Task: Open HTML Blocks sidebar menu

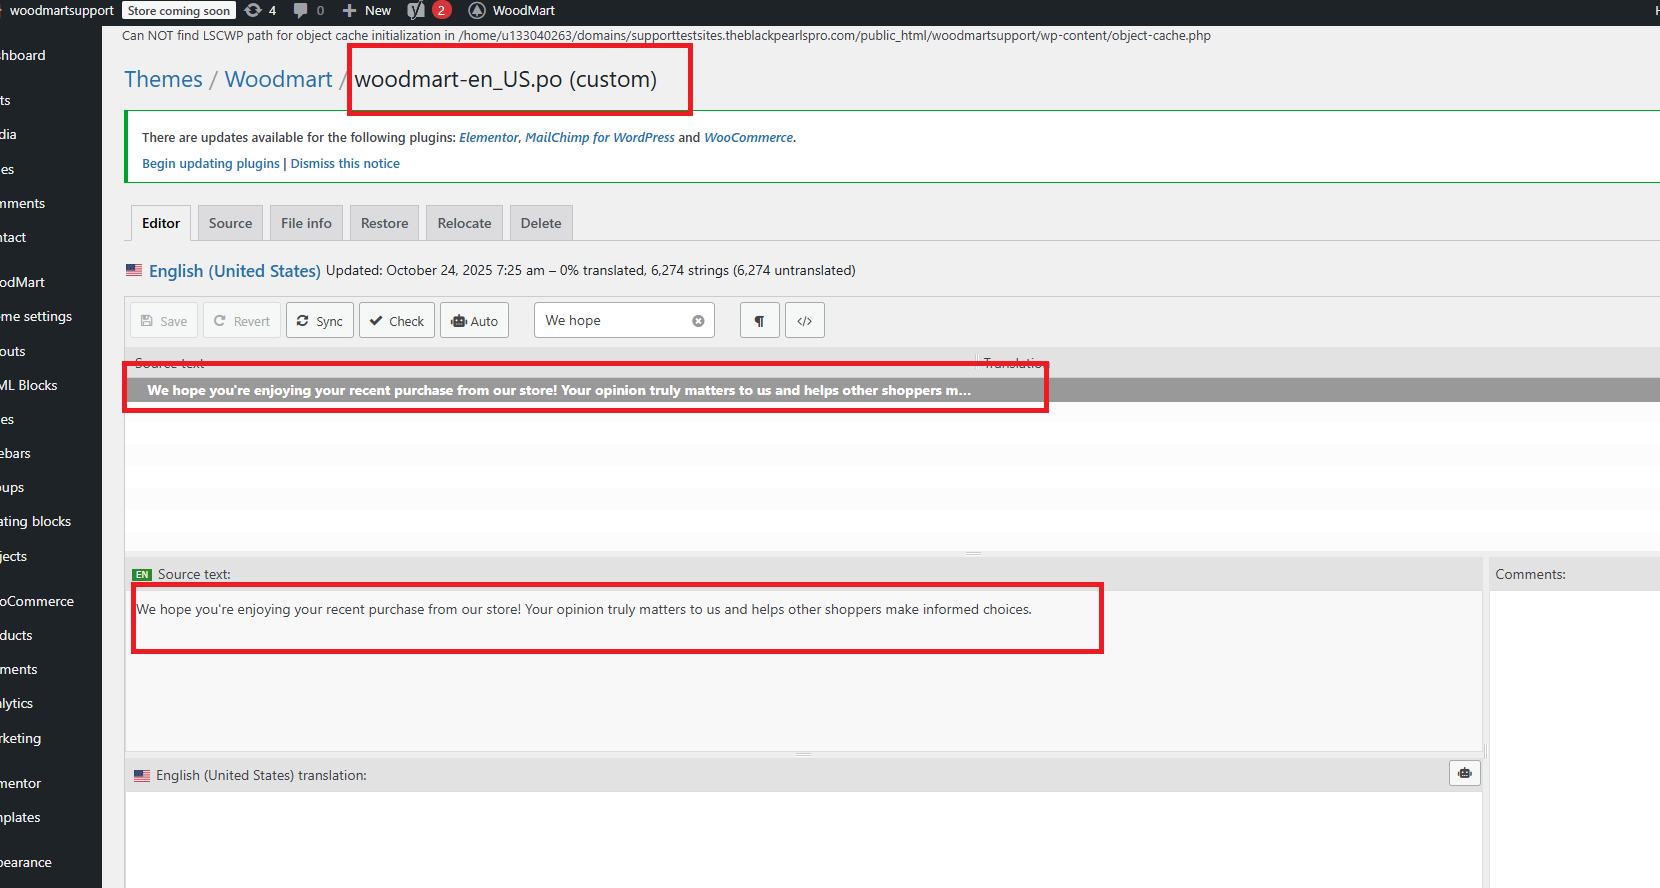Action: (x=29, y=385)
